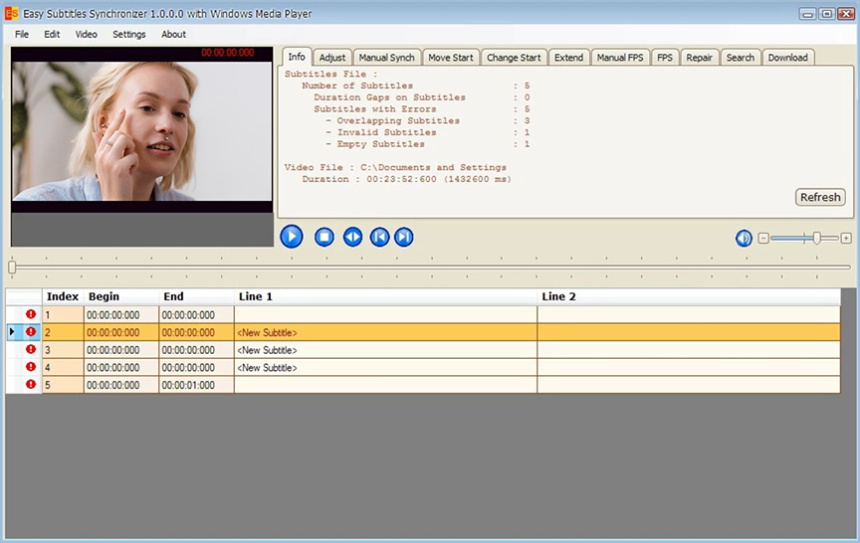Click the left-right arrows seek playback icon
Image resolution: width=860 pixels, height=543 pixels.
click(353, 237)
